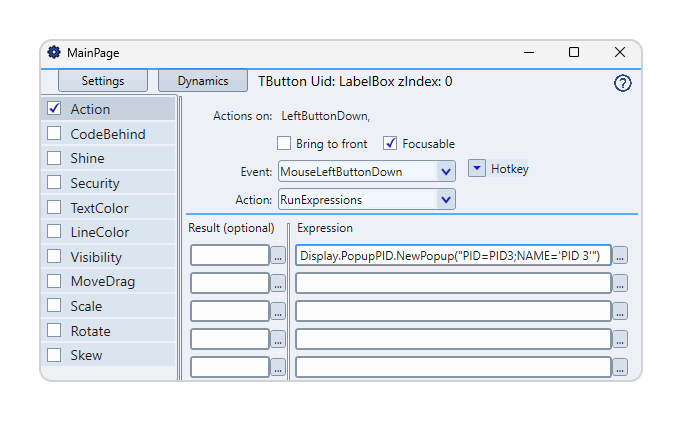
Task: Open the Action RunExpressions dropdown
Action: click(x=446, y=200)
